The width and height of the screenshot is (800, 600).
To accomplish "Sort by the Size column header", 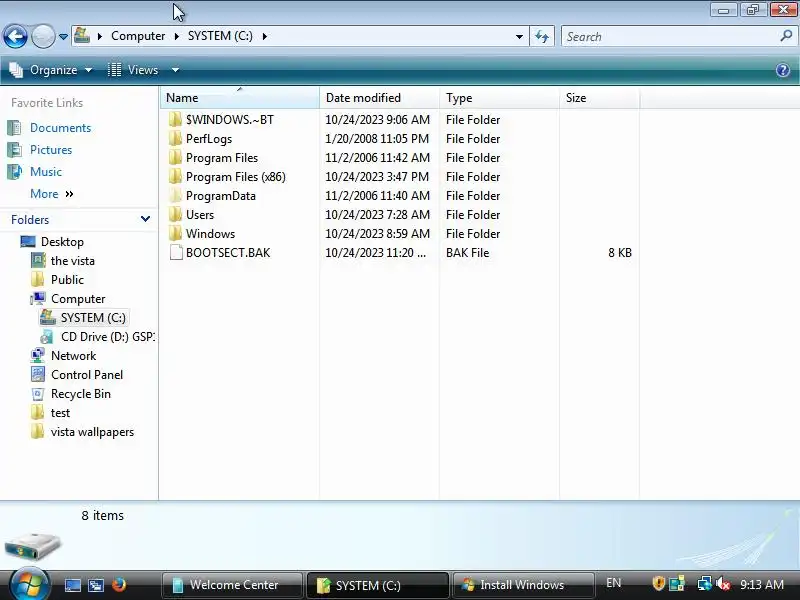I will [x=599, y=97].
